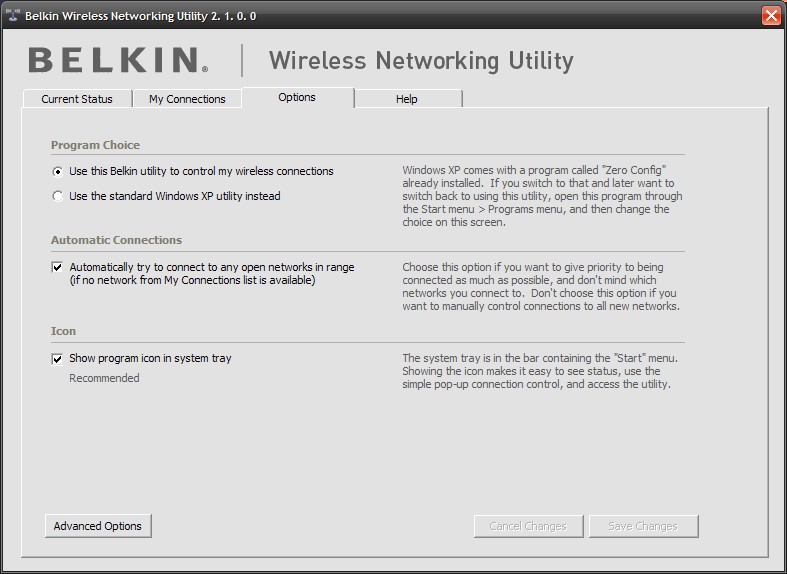Toggle 'Show program icon in system tray' checkbox

(57, 359)
